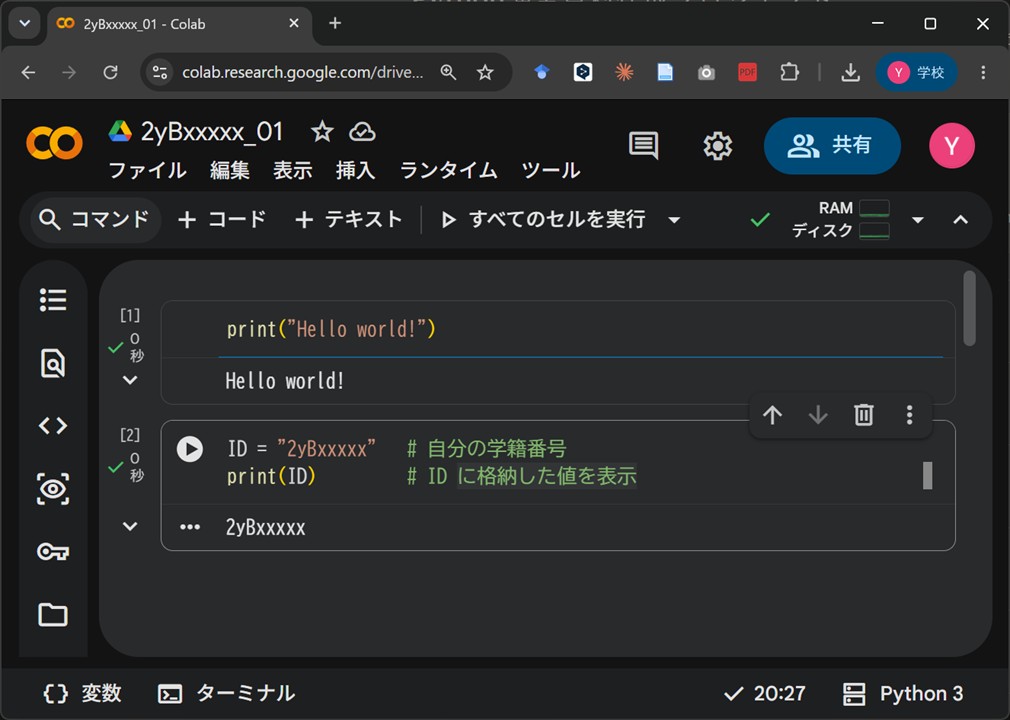Open the 変数 variables panel
Image resolution: width=1010 pixels, height=720 pixels.
pos(82,694)
